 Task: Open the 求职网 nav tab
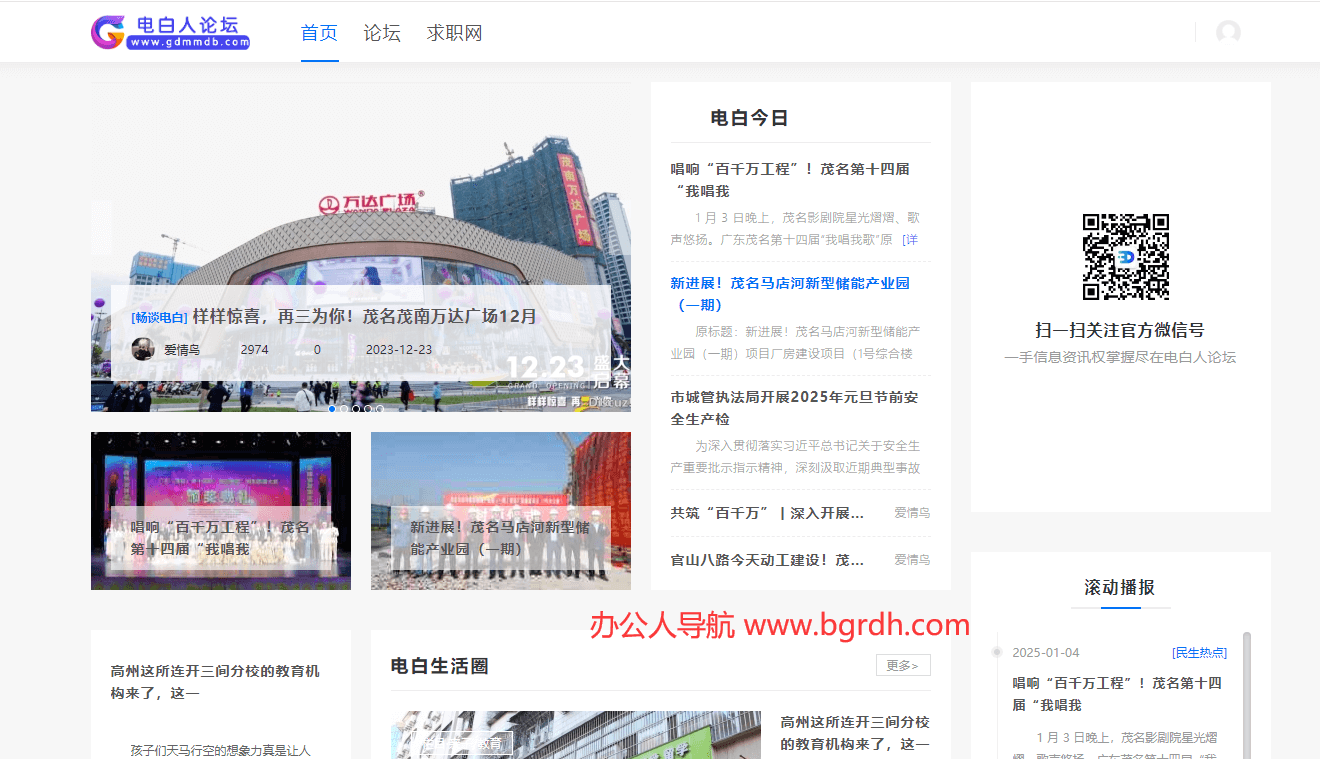pyautogui.click(x=454, y=33)
